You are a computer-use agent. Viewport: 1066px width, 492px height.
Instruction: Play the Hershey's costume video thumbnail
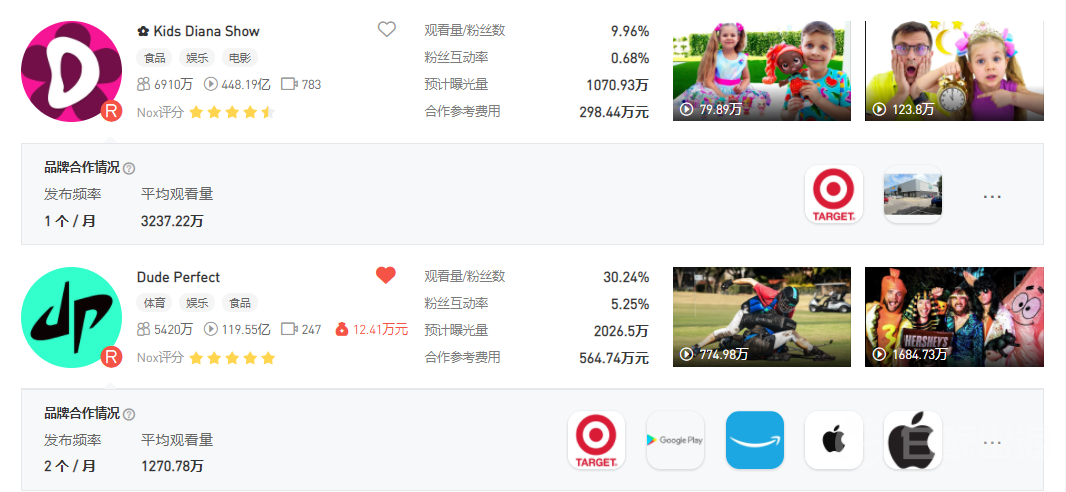tap(953, 316)
